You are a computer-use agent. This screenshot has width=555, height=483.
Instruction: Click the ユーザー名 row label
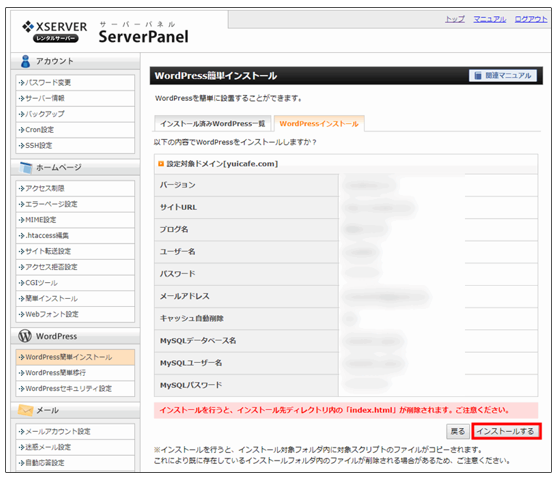[177, 252]
